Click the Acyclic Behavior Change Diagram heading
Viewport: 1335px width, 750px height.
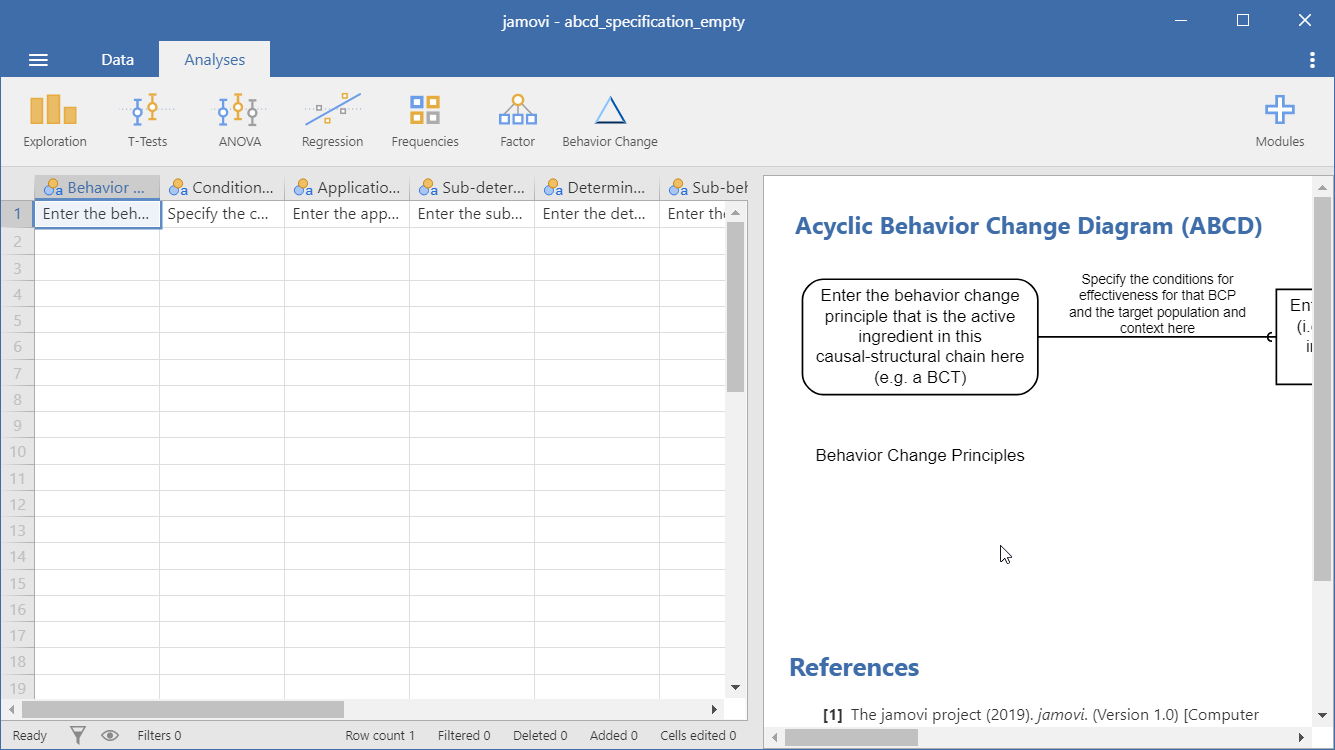click(1028, 226)
